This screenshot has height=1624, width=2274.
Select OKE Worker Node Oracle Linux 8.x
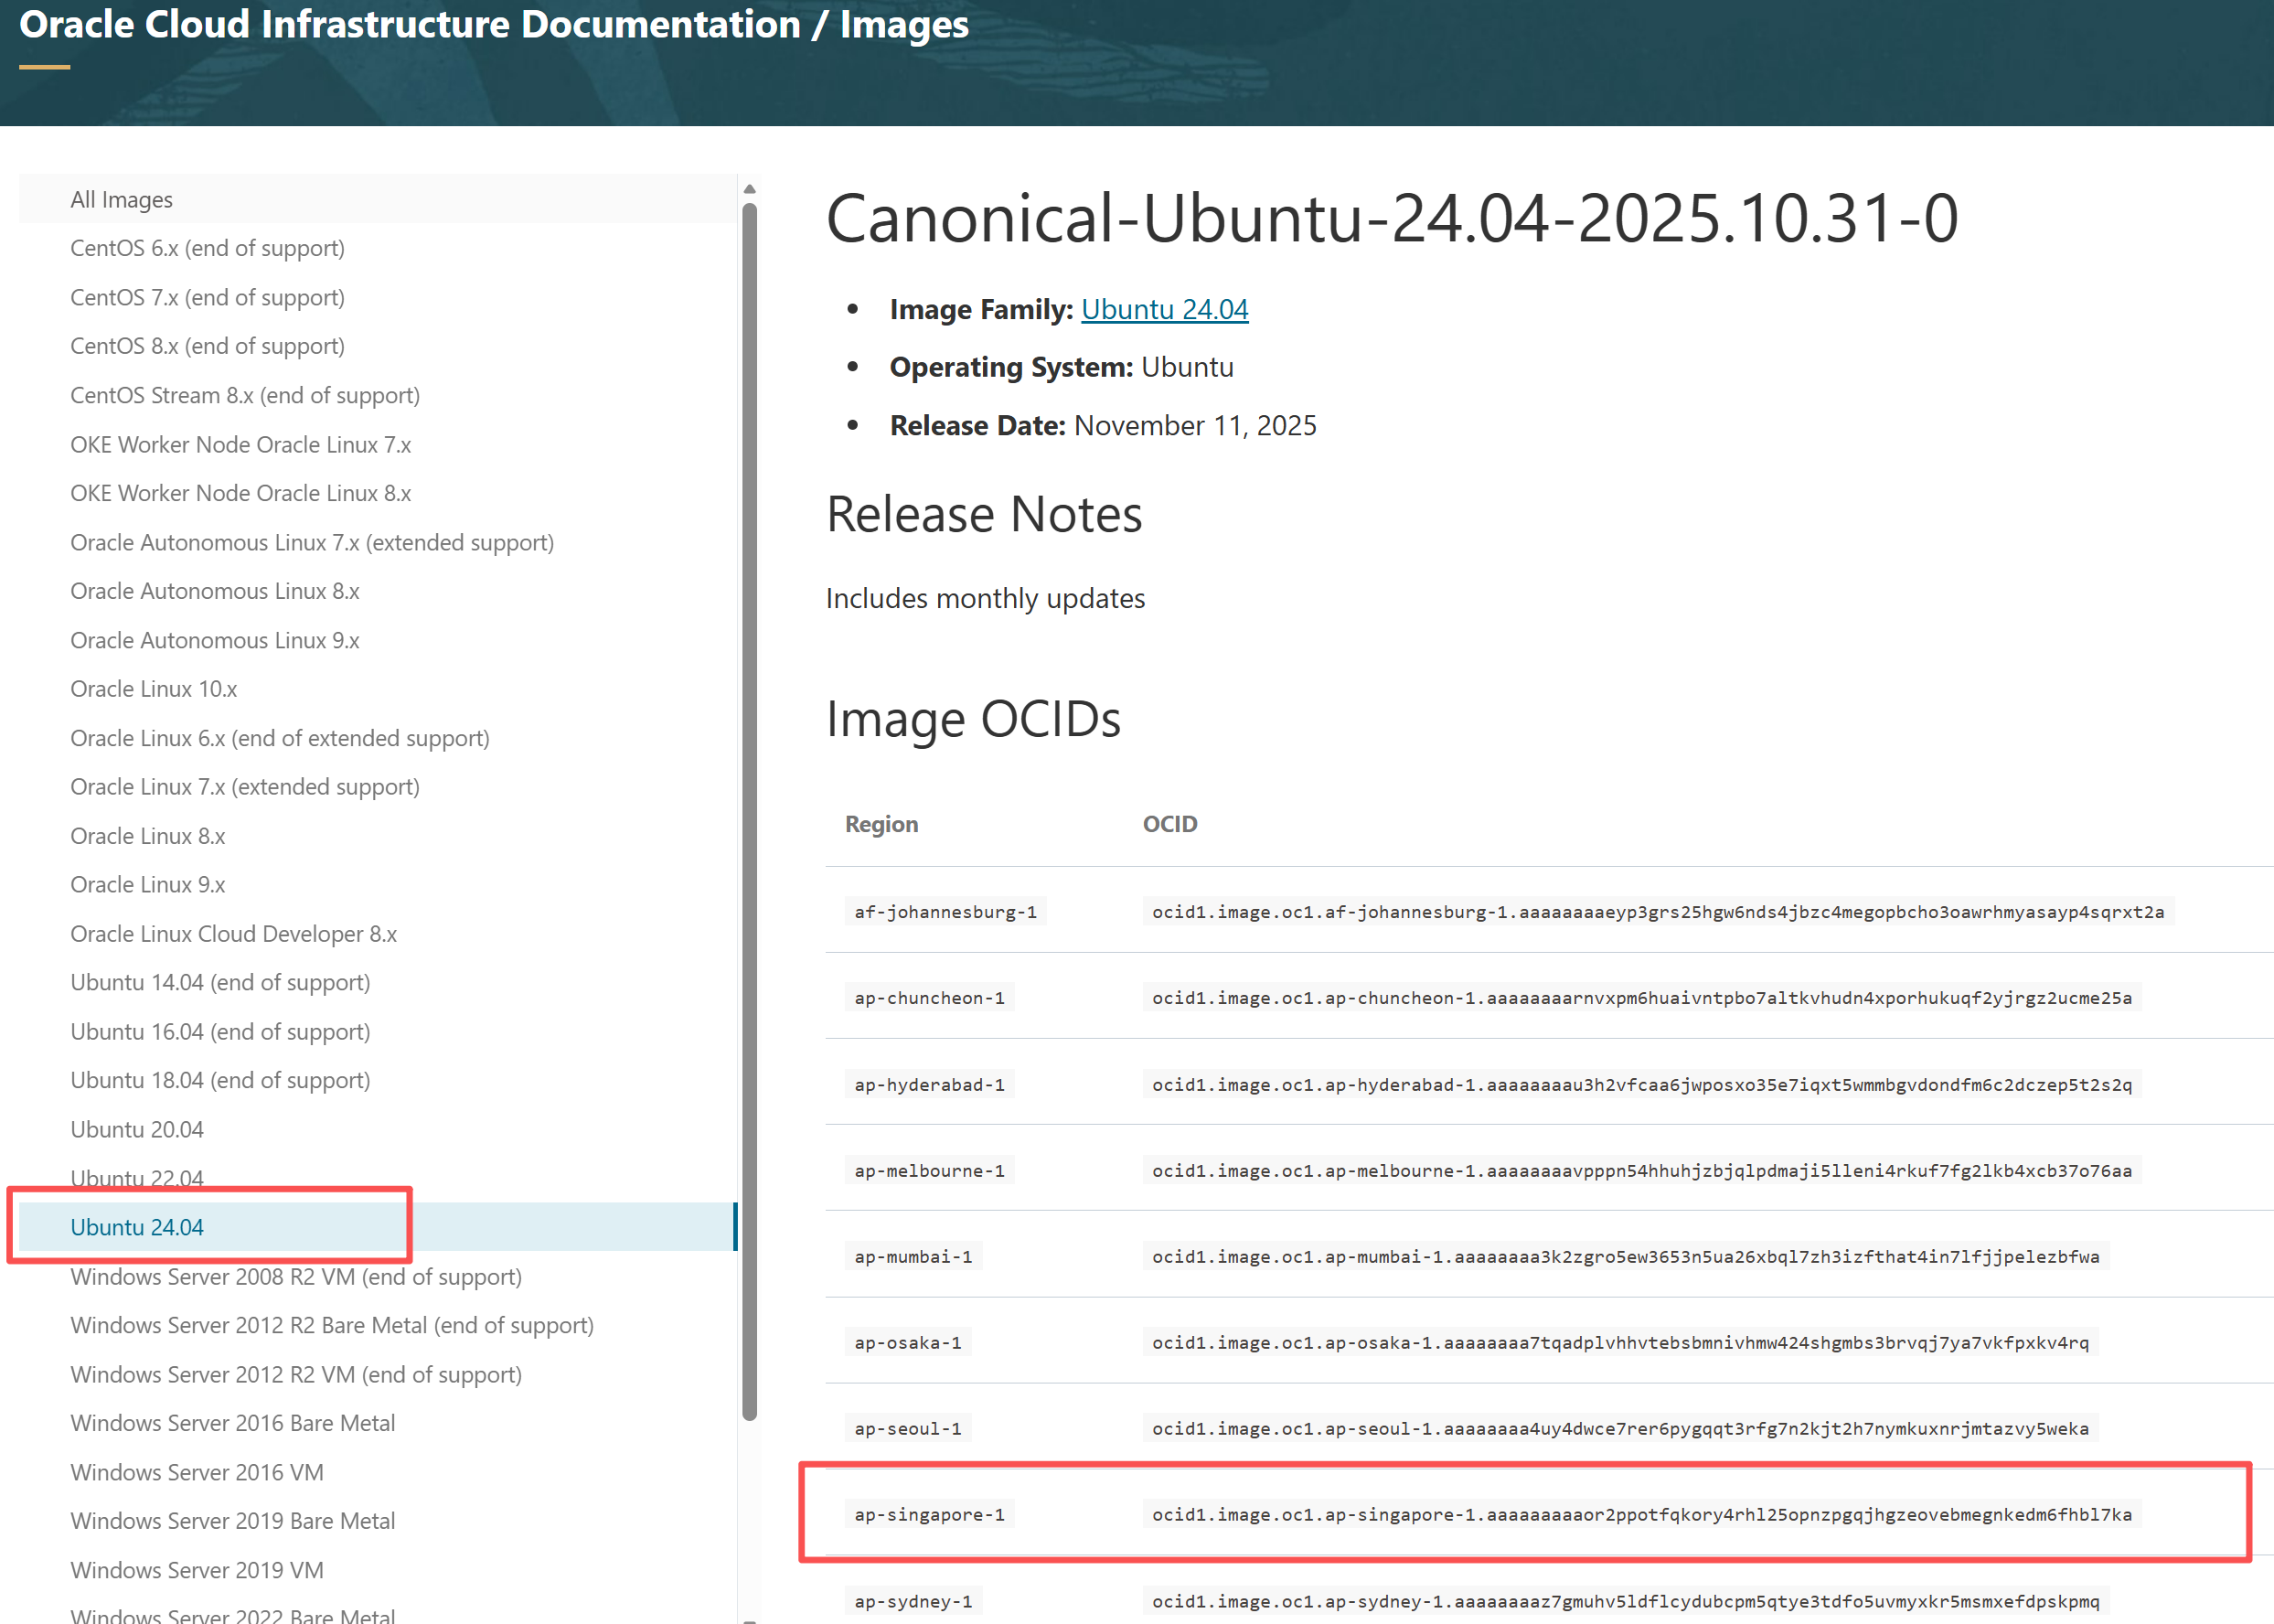pyautogui.click(x=240, y=494)
